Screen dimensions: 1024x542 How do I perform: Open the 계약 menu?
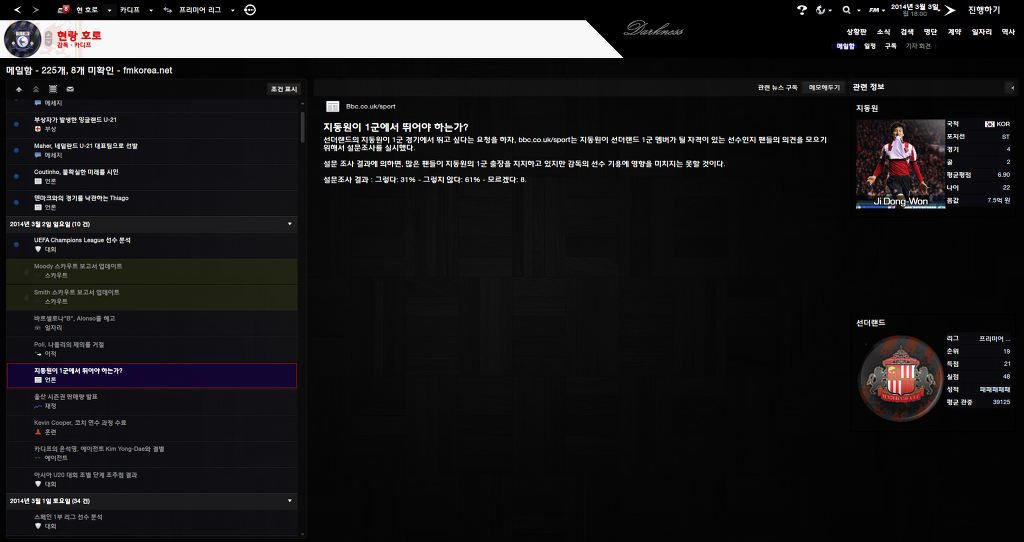954,31
